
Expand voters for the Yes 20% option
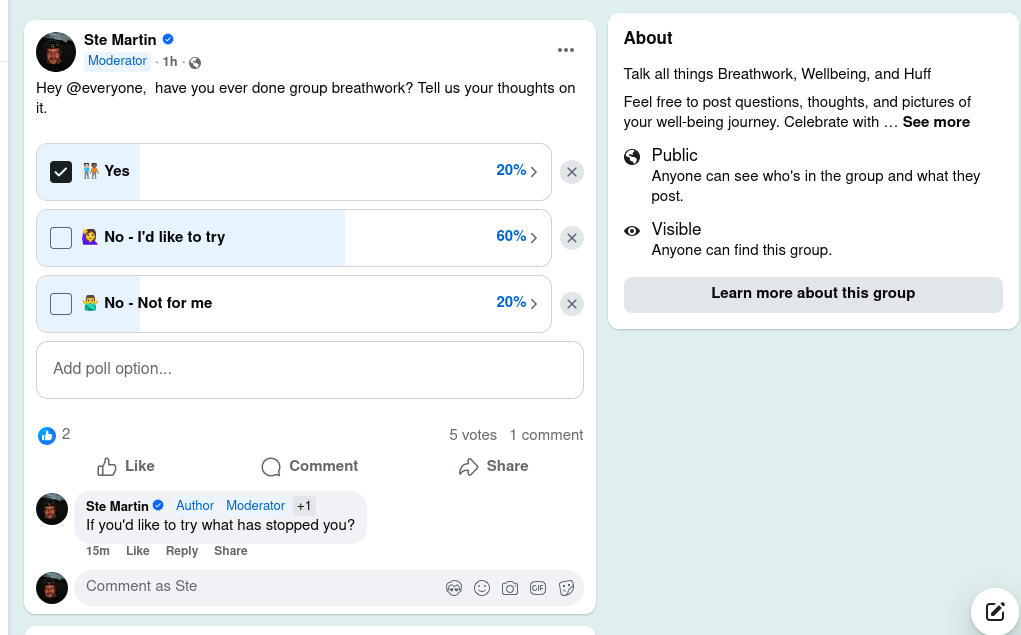point(517,171)
